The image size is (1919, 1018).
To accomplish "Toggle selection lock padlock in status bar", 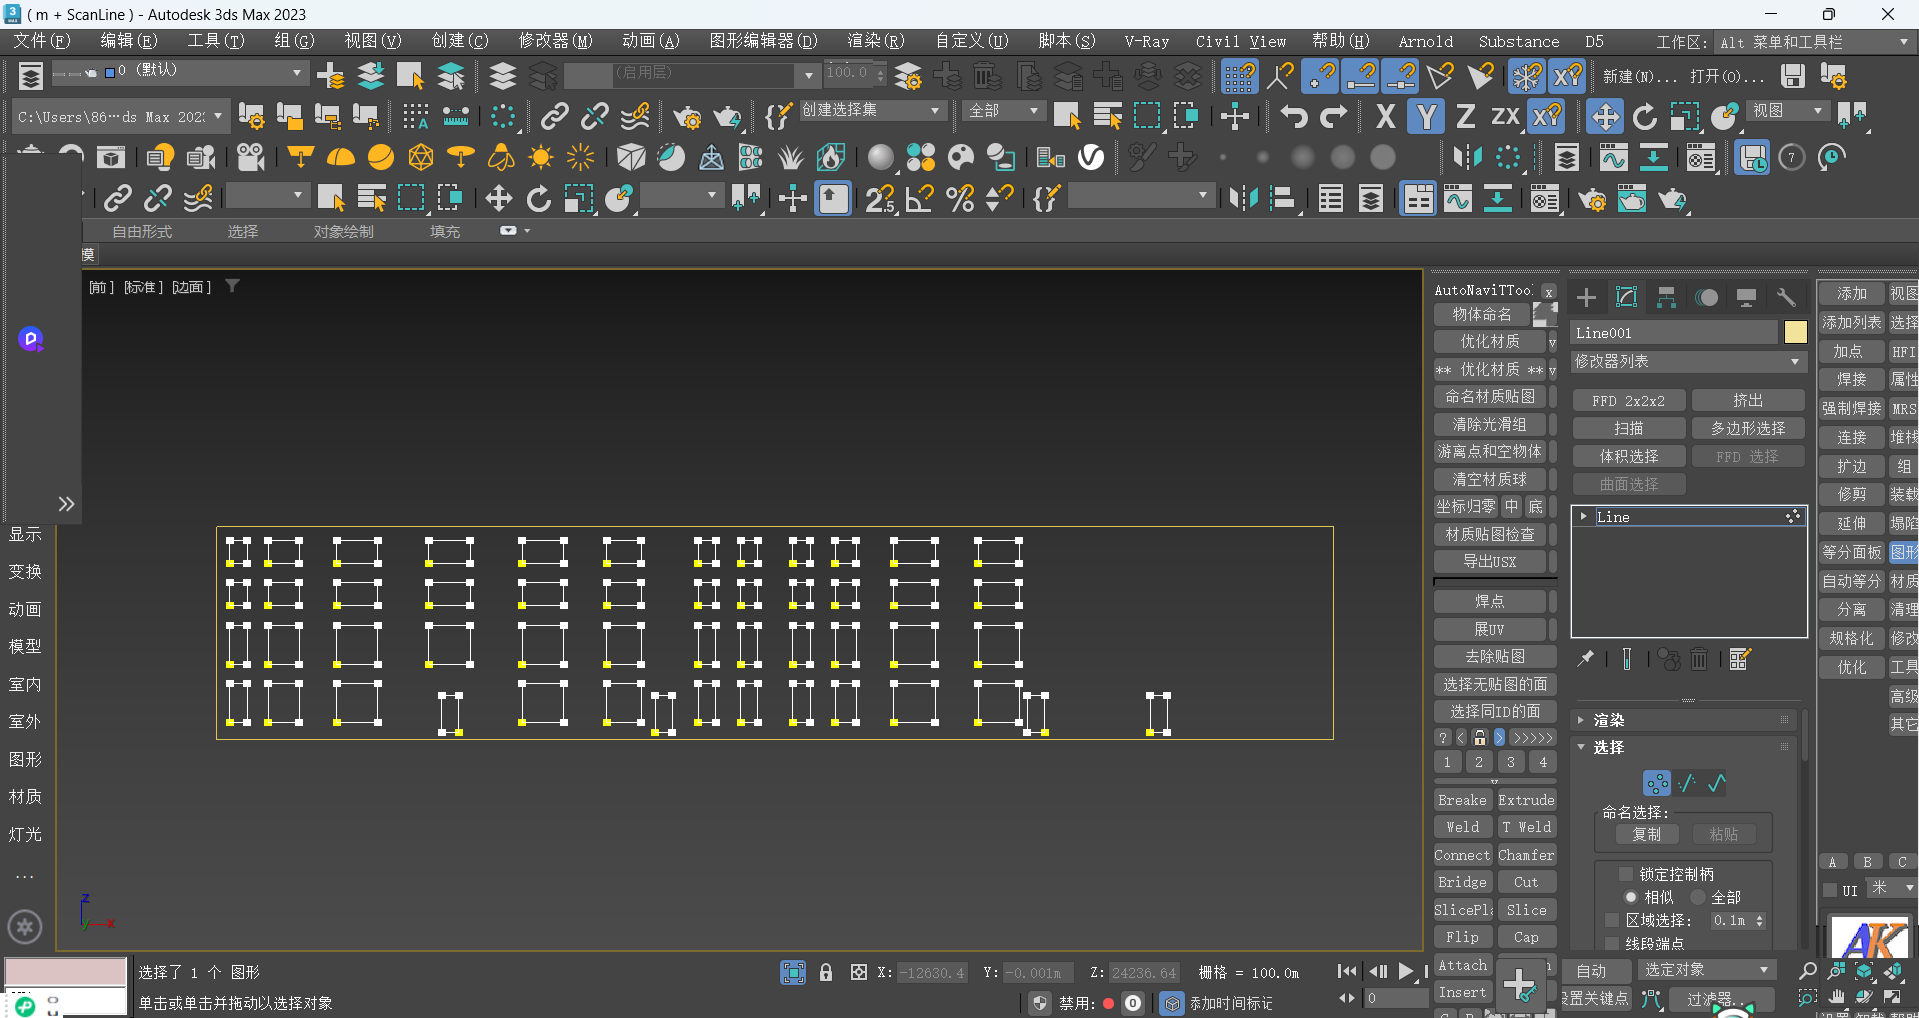I will [x=826, y=972].
